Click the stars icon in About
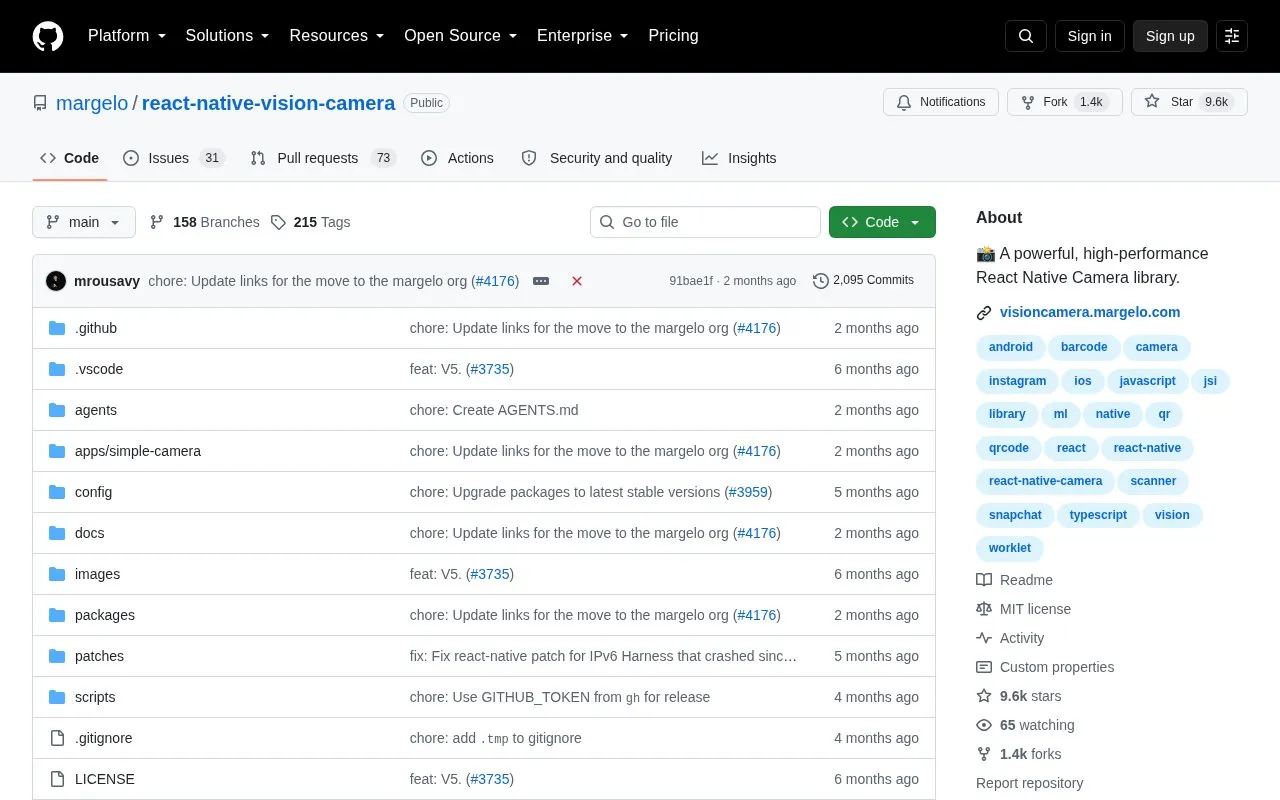This screenshot has height=800, width=1280. (x=984, y=696)
